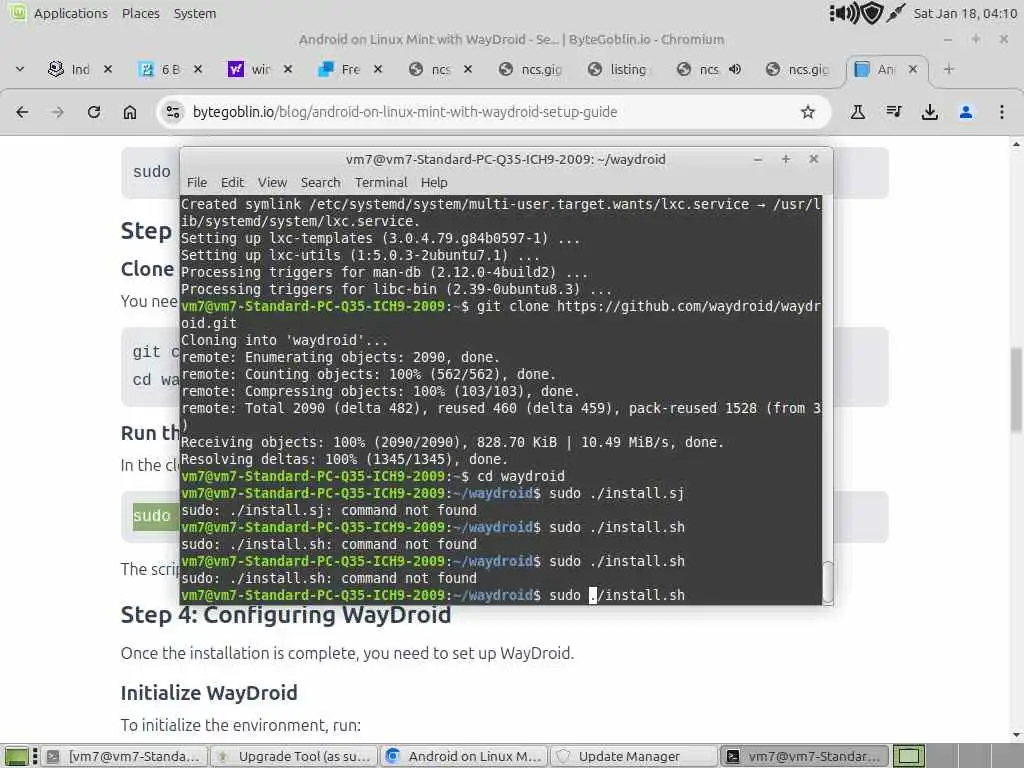Click the network connection tray icon
The image size is (1024, 768).
[x=896, y=13]
